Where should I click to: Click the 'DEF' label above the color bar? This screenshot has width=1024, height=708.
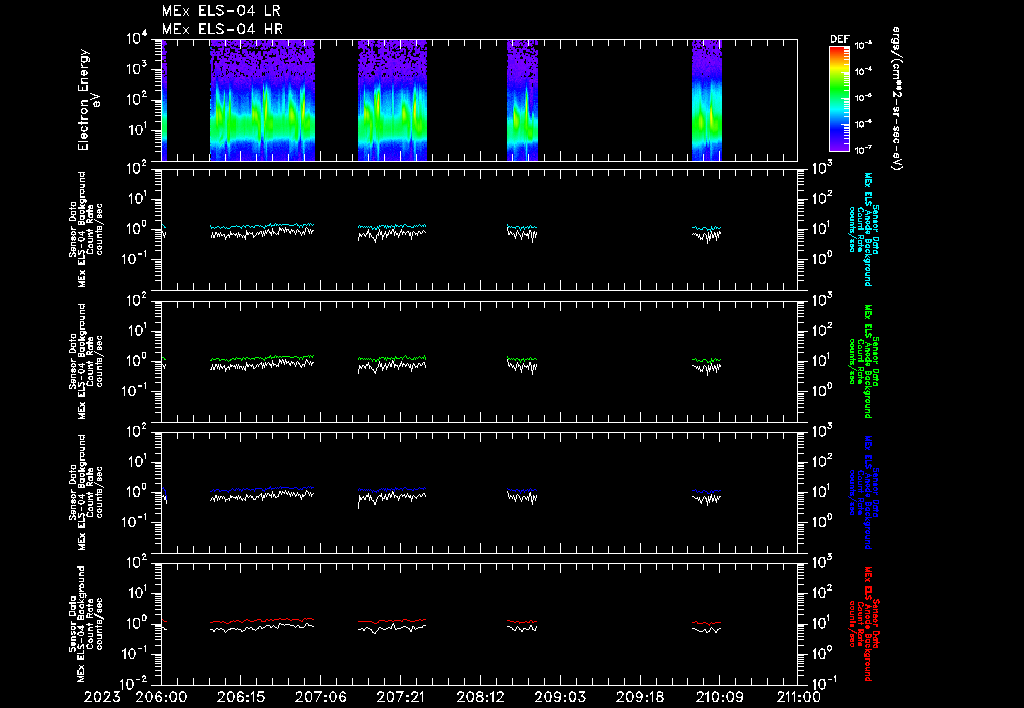[x=840, y=39]
